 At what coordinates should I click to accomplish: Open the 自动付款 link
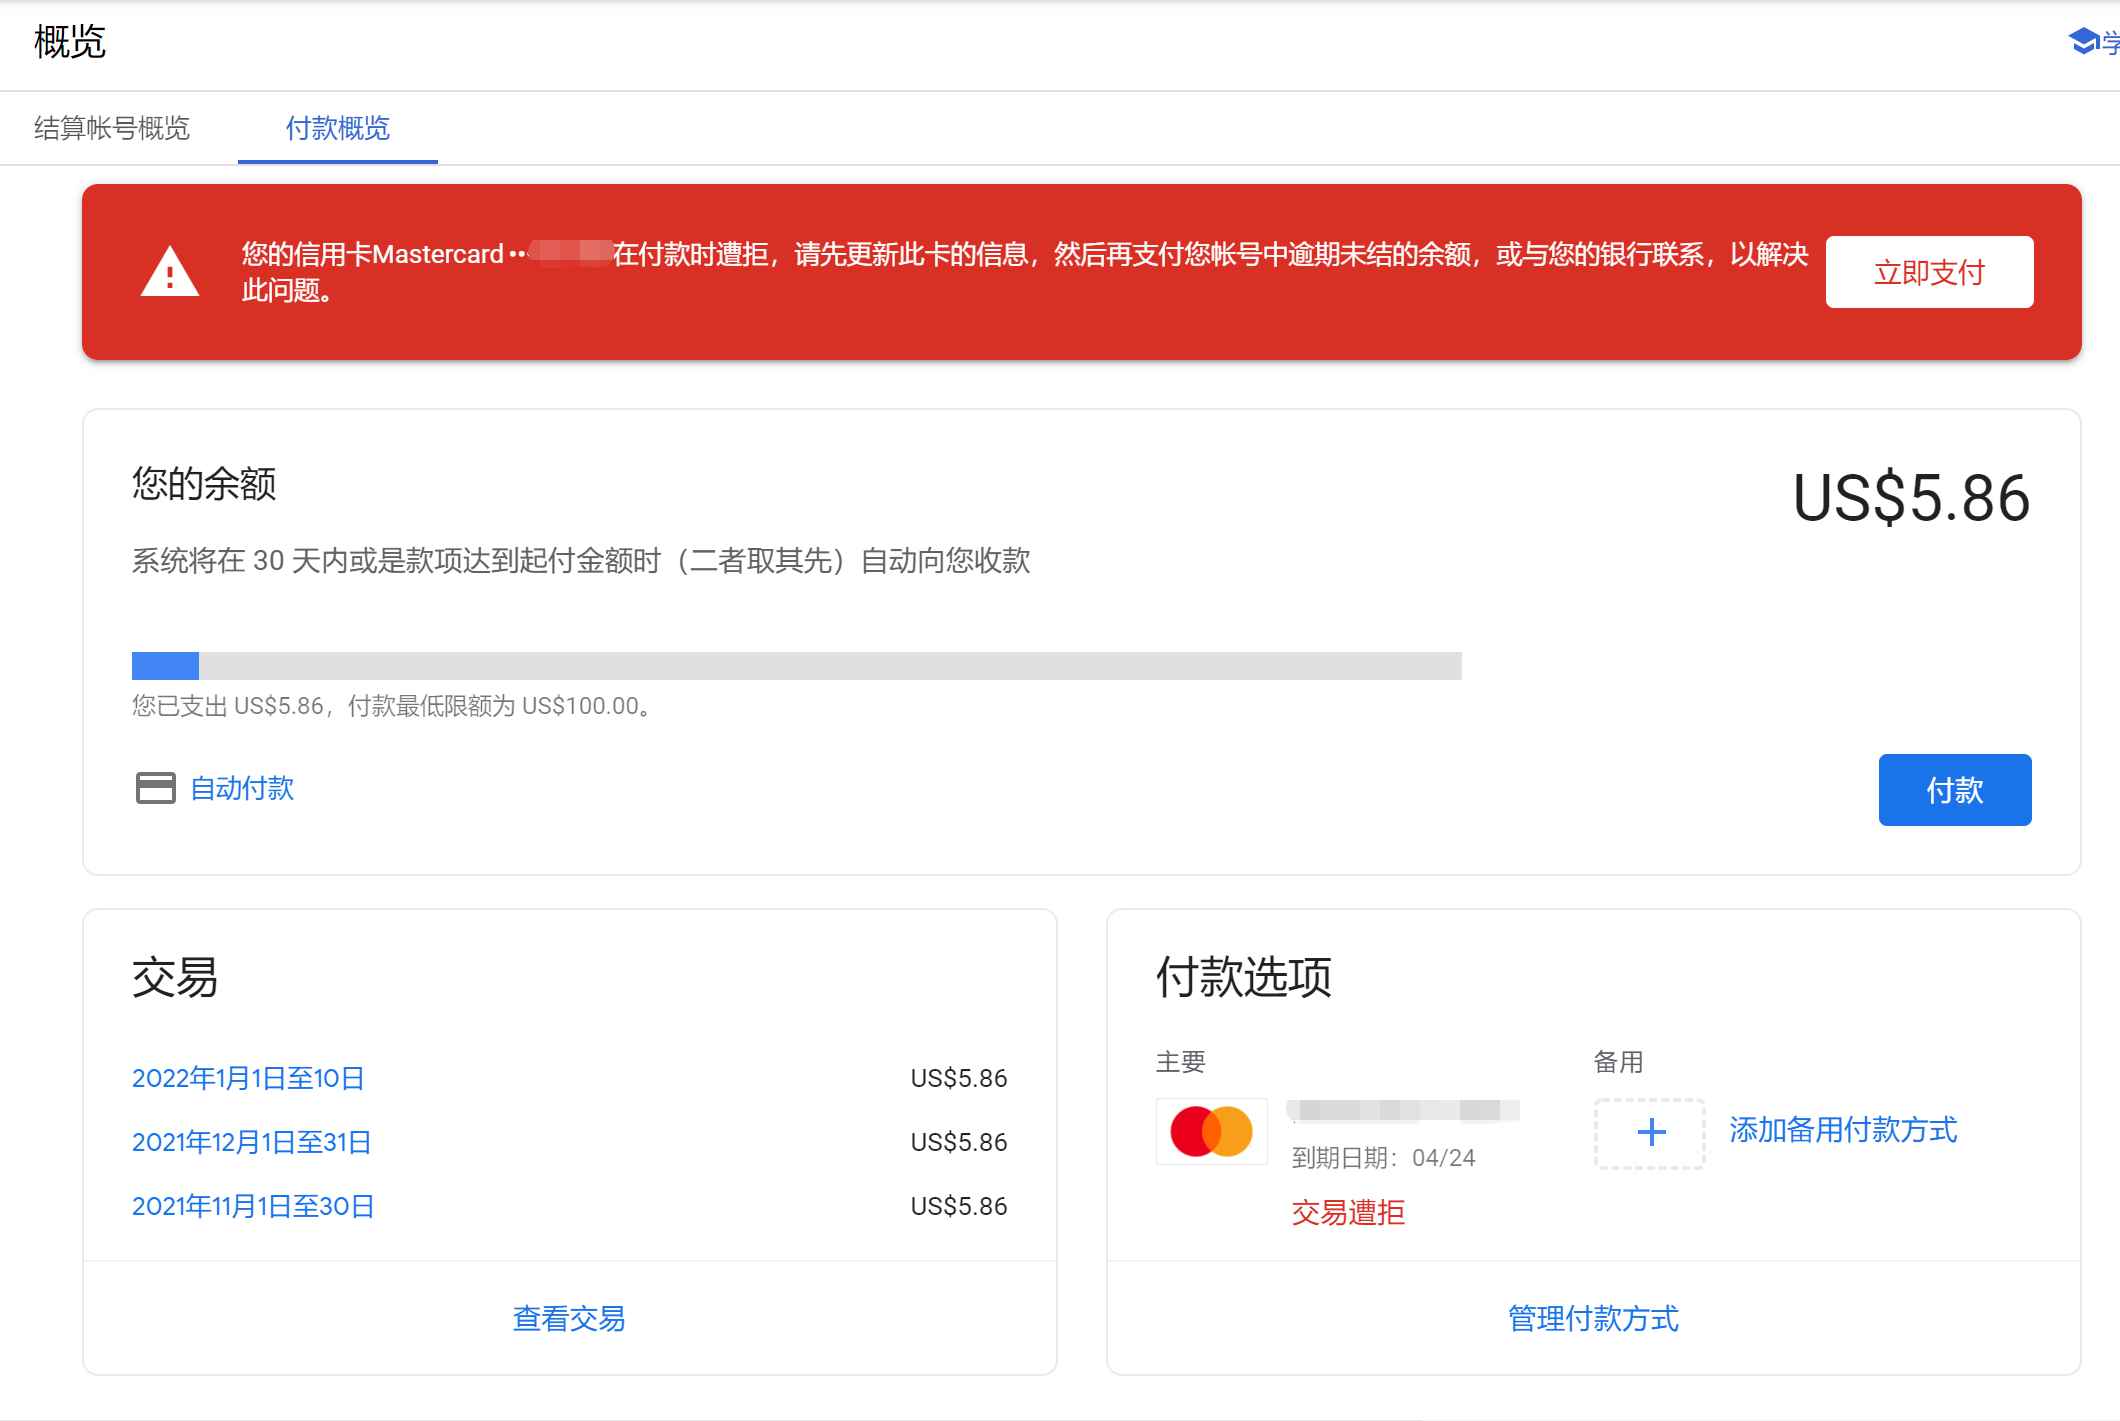(242, 789)
